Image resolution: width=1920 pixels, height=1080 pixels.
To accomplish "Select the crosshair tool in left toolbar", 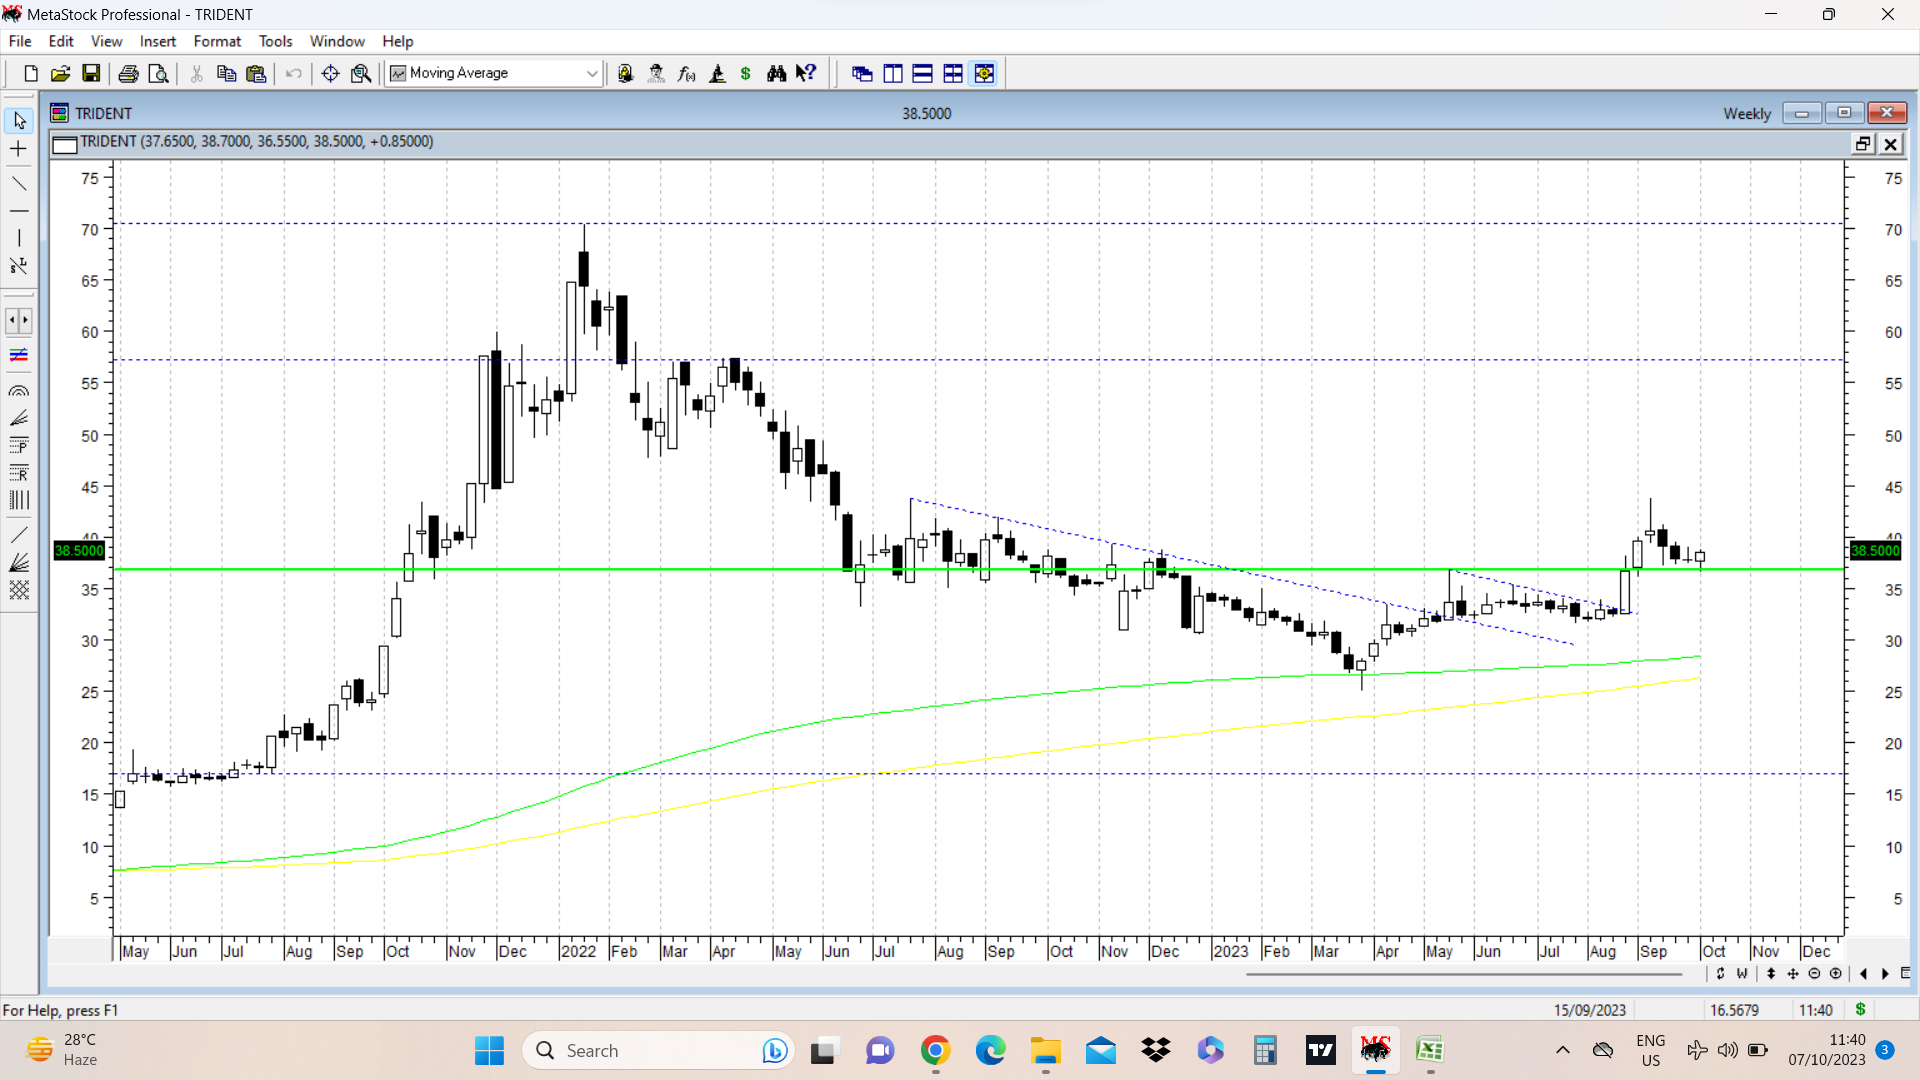I will tap(19, 149).
